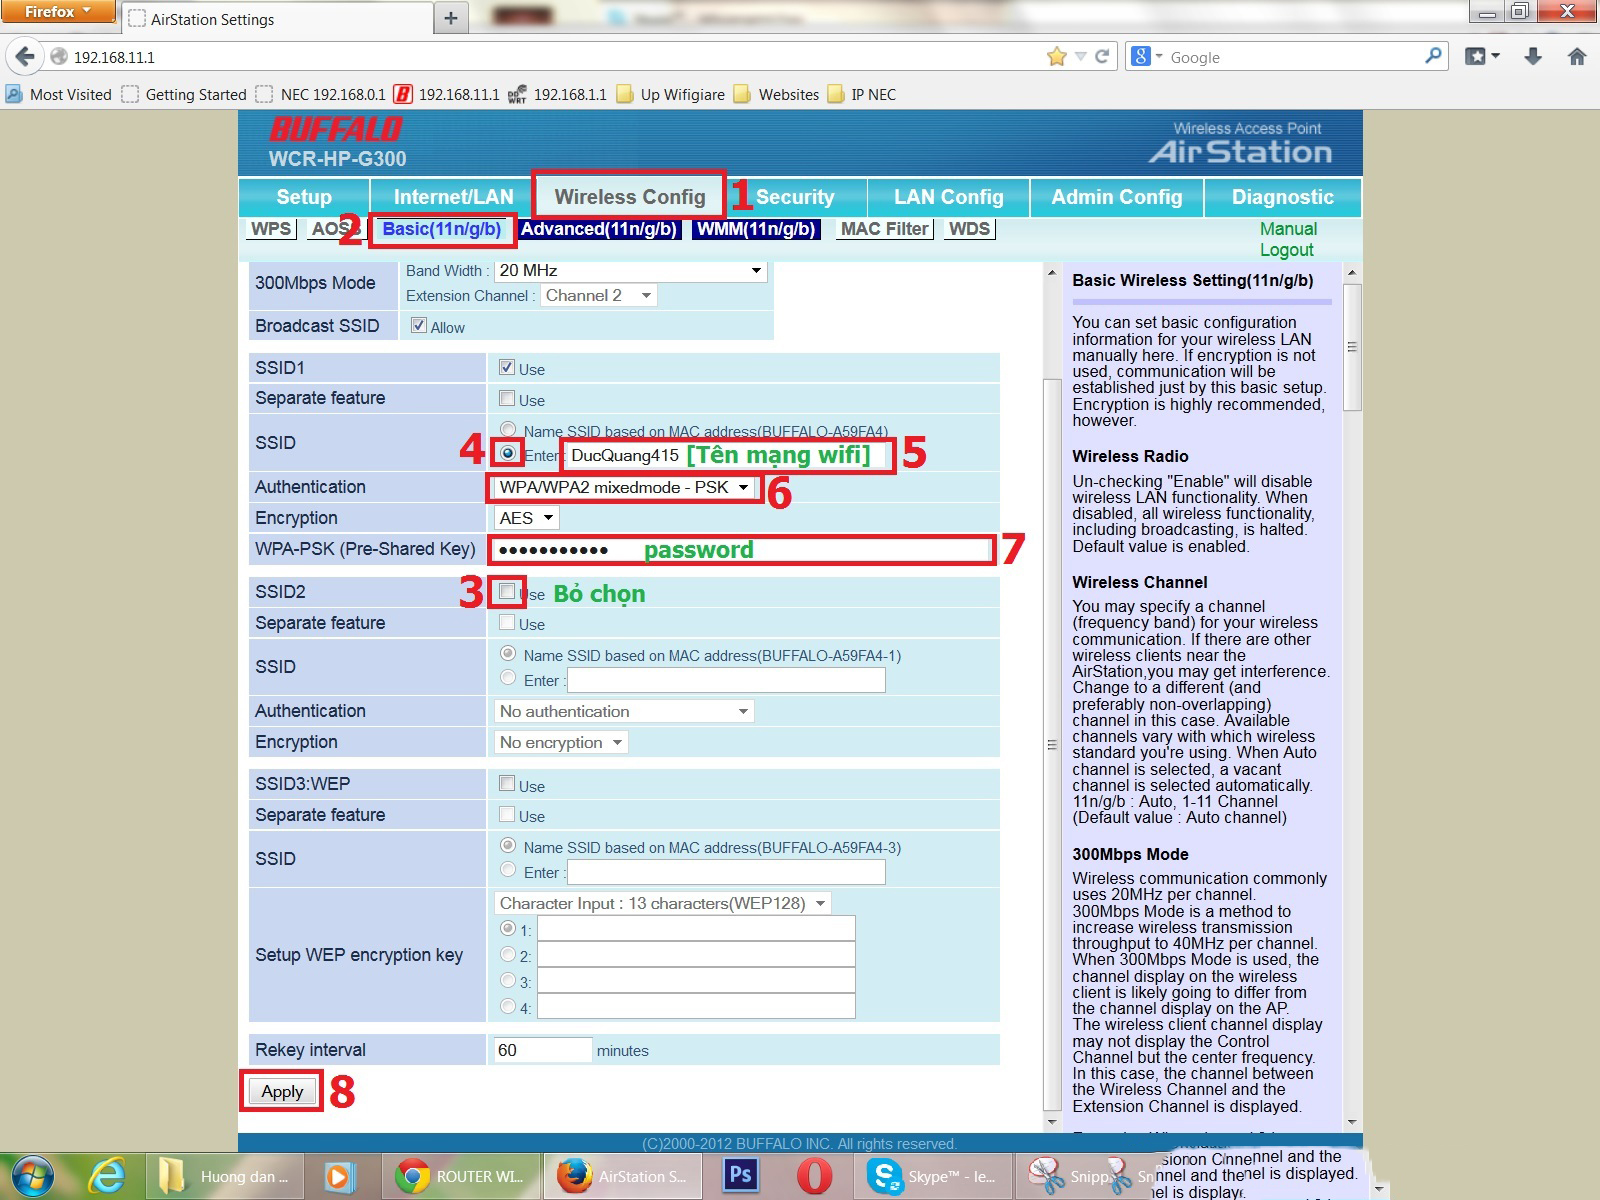Click the help panel scrollbar thumb
Screen dimensions: 1600x1200
pos(1352,347)
